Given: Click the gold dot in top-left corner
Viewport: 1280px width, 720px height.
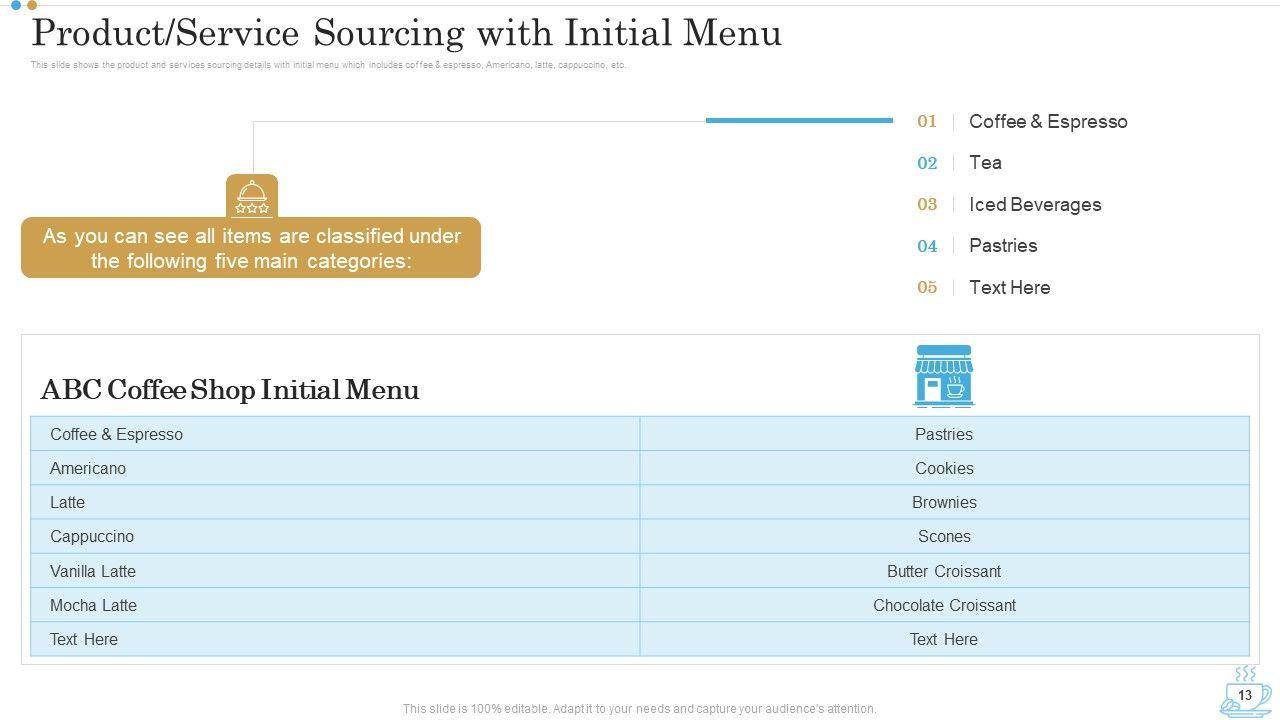Looking at the screenshot, I should tap(32, 5).
